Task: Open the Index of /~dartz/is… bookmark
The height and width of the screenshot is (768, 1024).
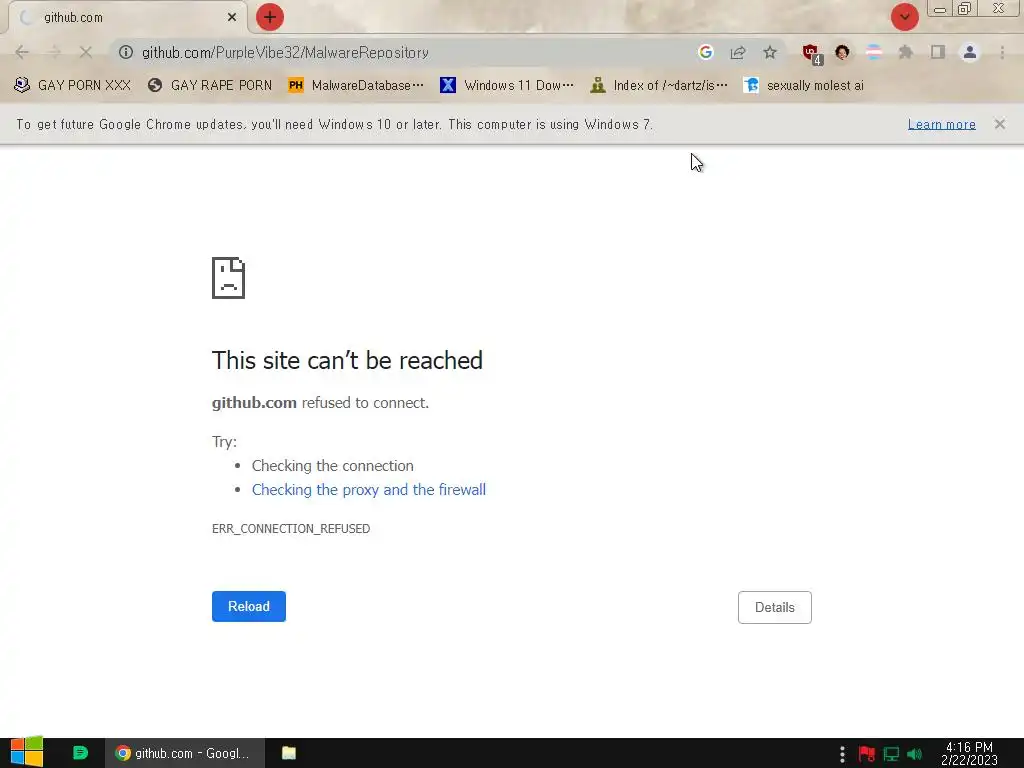Action: 659,86
